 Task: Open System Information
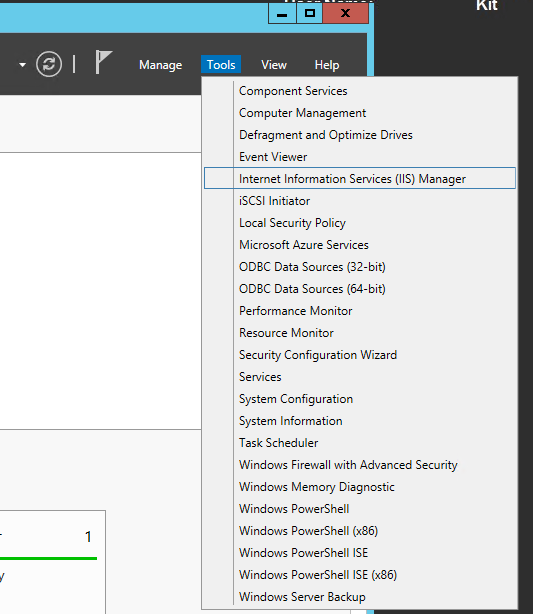click(360, 421)
